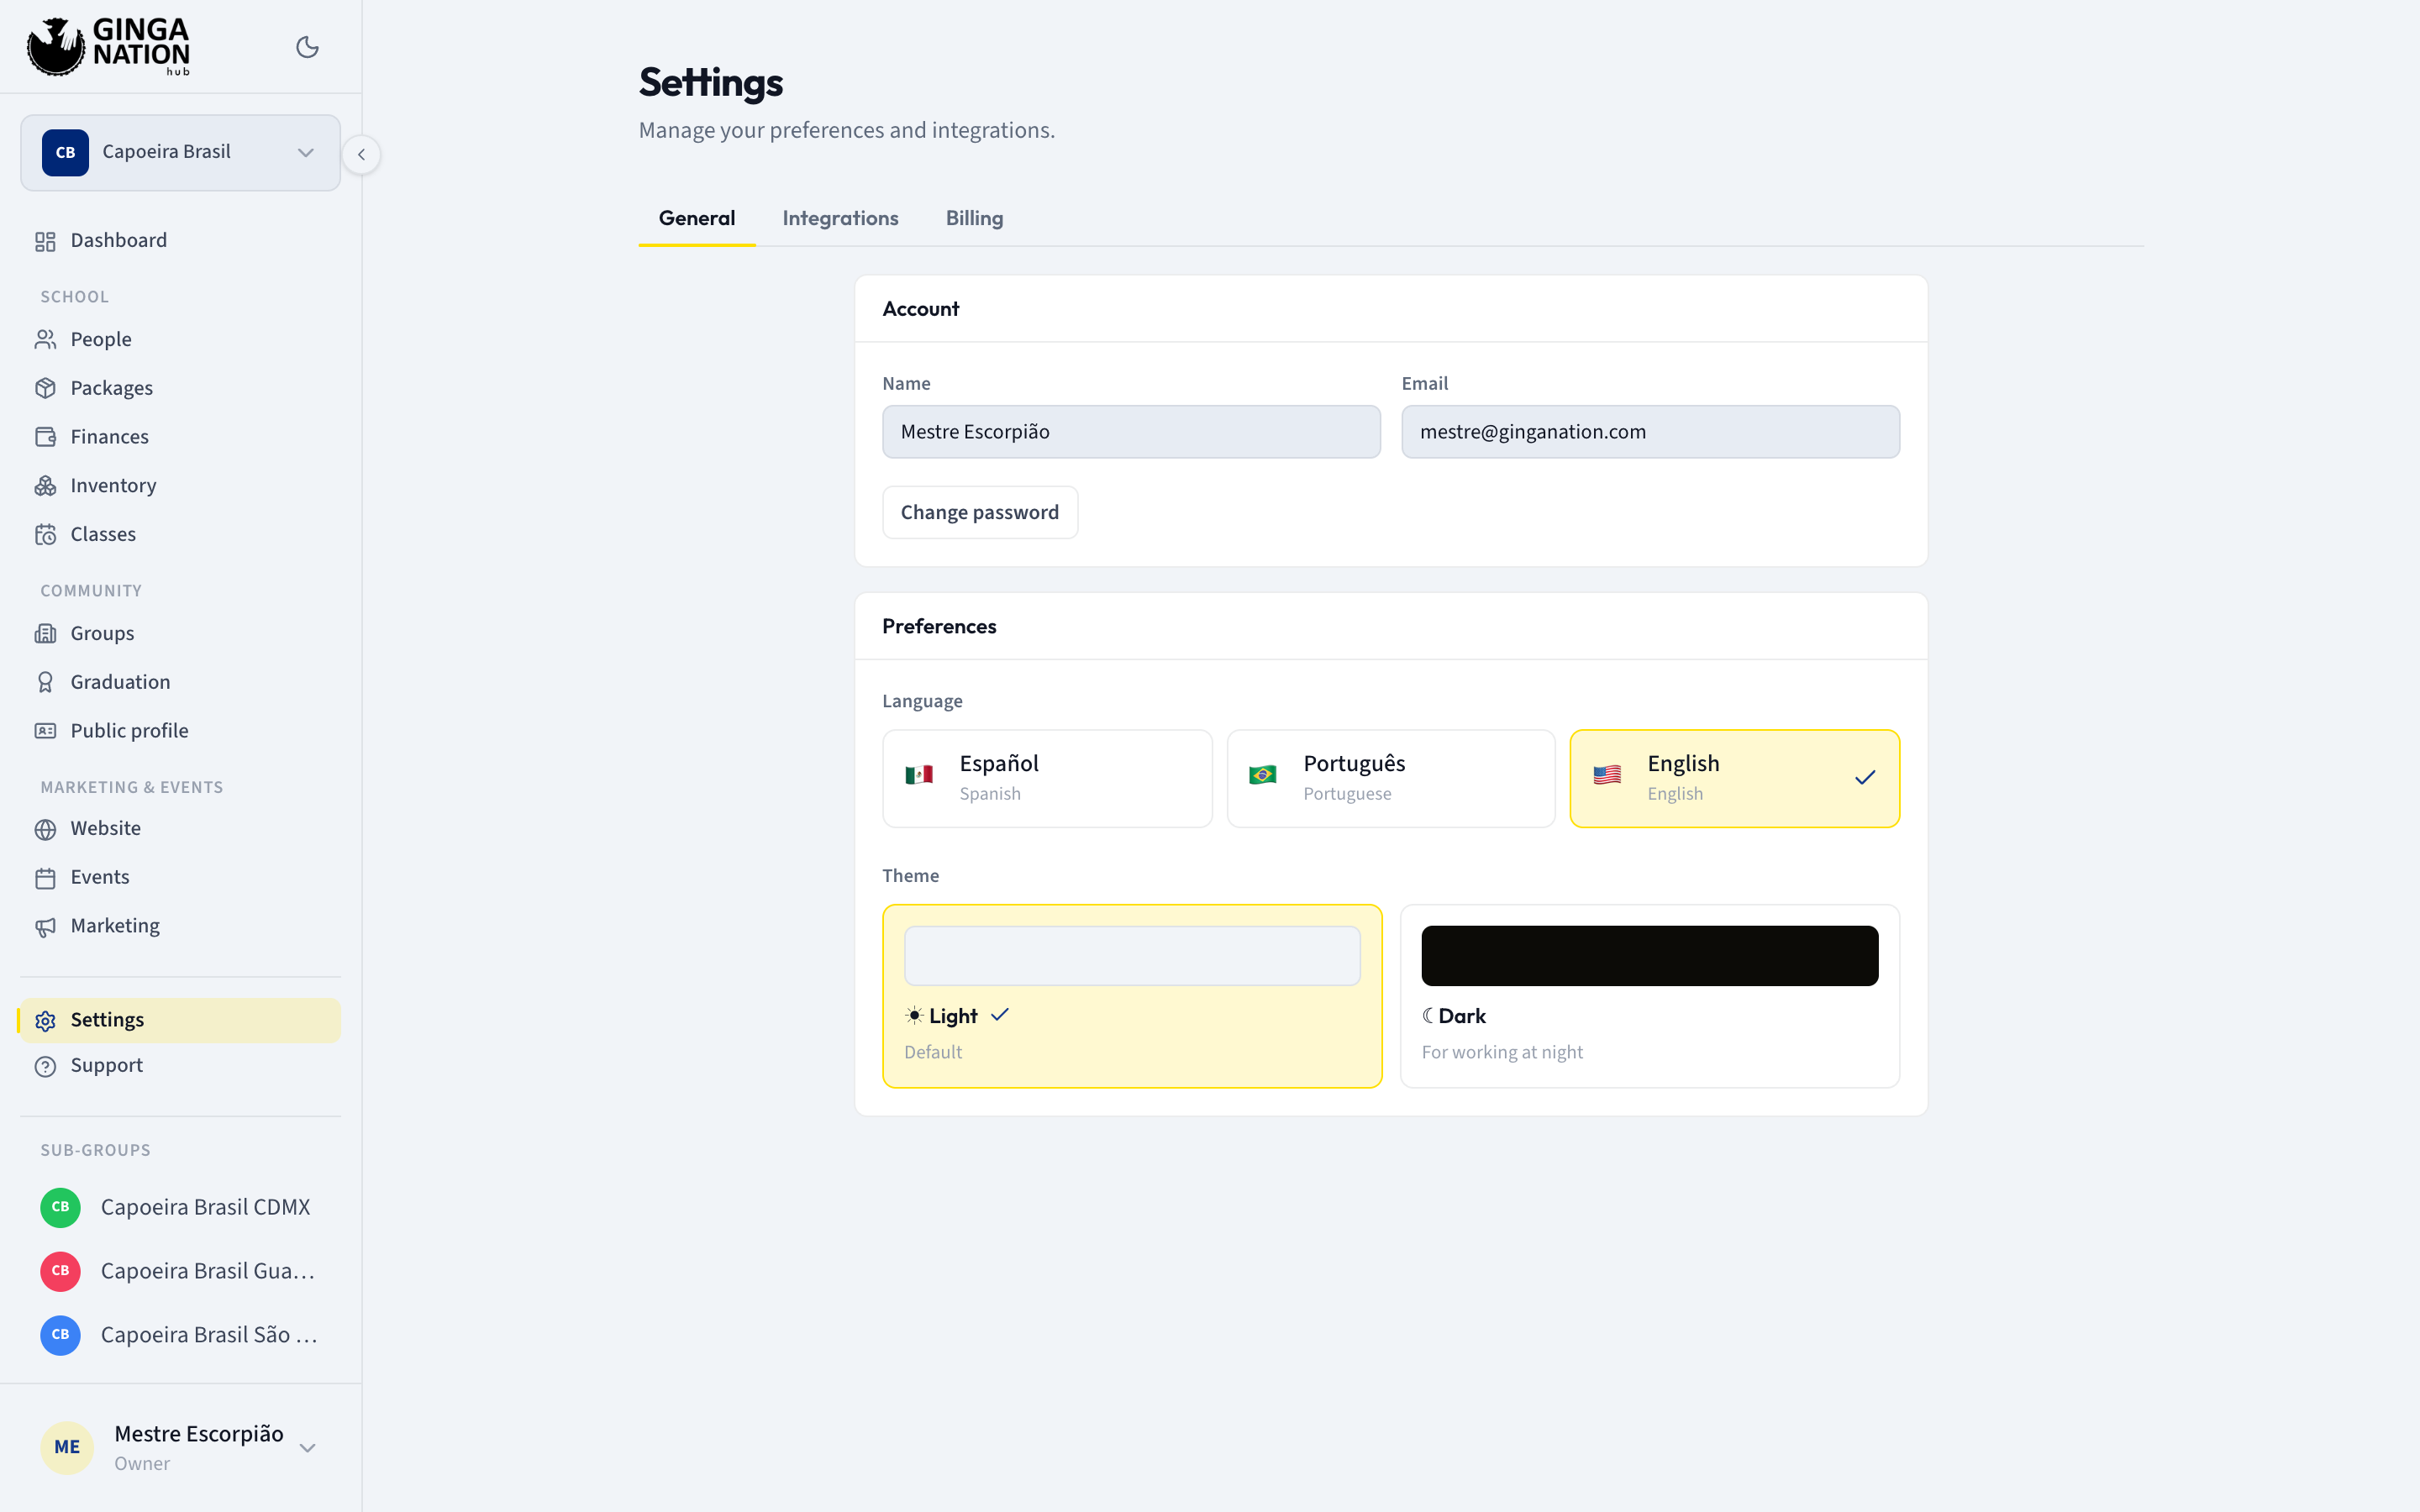
Task: Switch to the Billing tab
Action: point(974,218)
